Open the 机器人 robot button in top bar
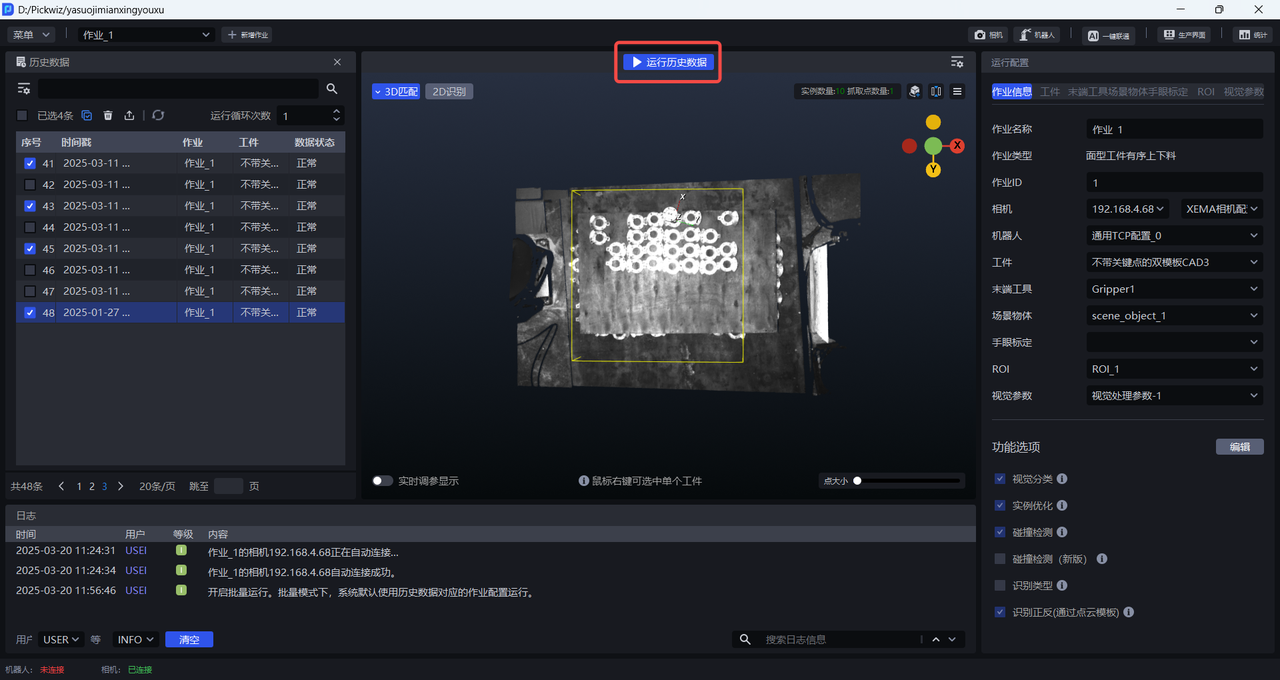This screenshot has height=680, width=1280. [x=1037, y=35]
